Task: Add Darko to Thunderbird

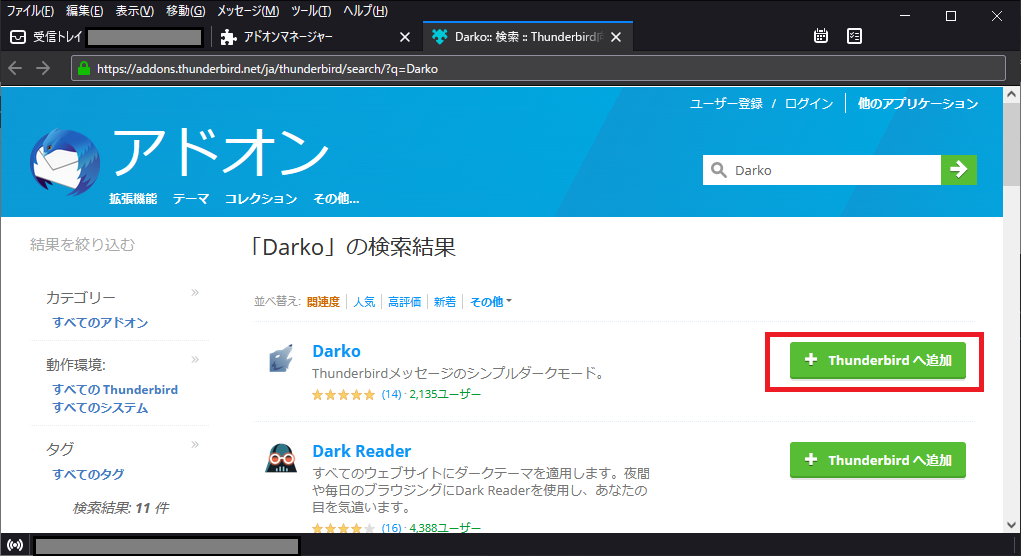Action: pyautogui.click(x=878, y=360)
